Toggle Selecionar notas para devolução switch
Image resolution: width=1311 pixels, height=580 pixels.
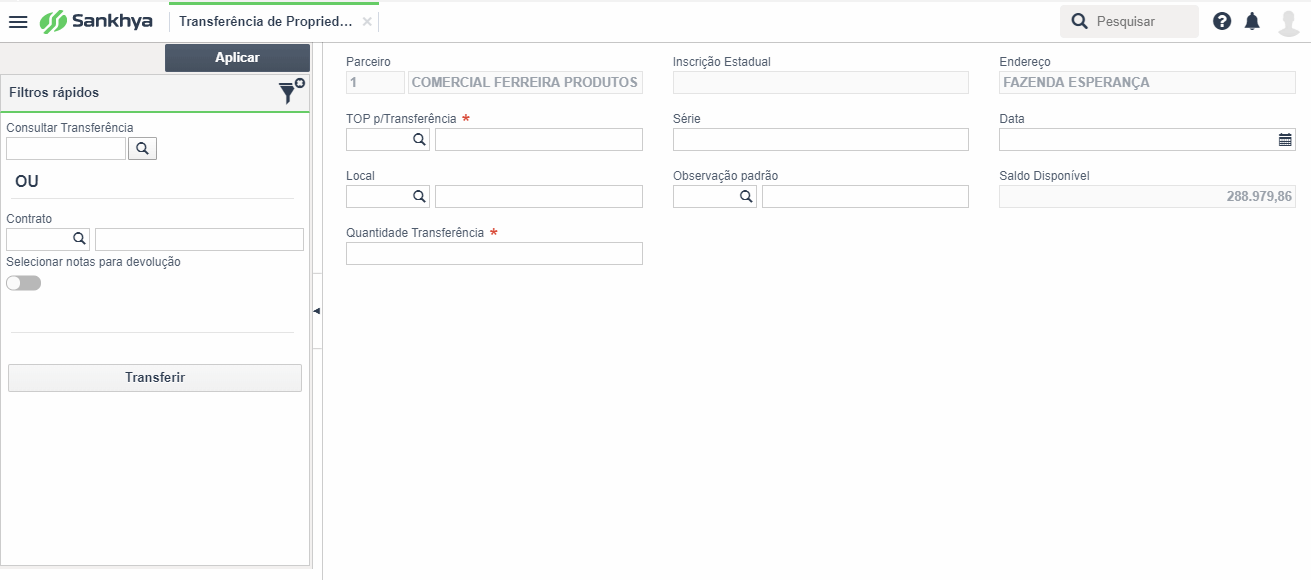point(24,283)
